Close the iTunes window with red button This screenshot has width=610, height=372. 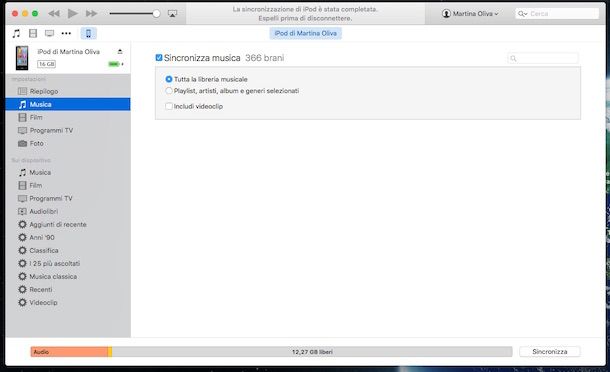15,14
